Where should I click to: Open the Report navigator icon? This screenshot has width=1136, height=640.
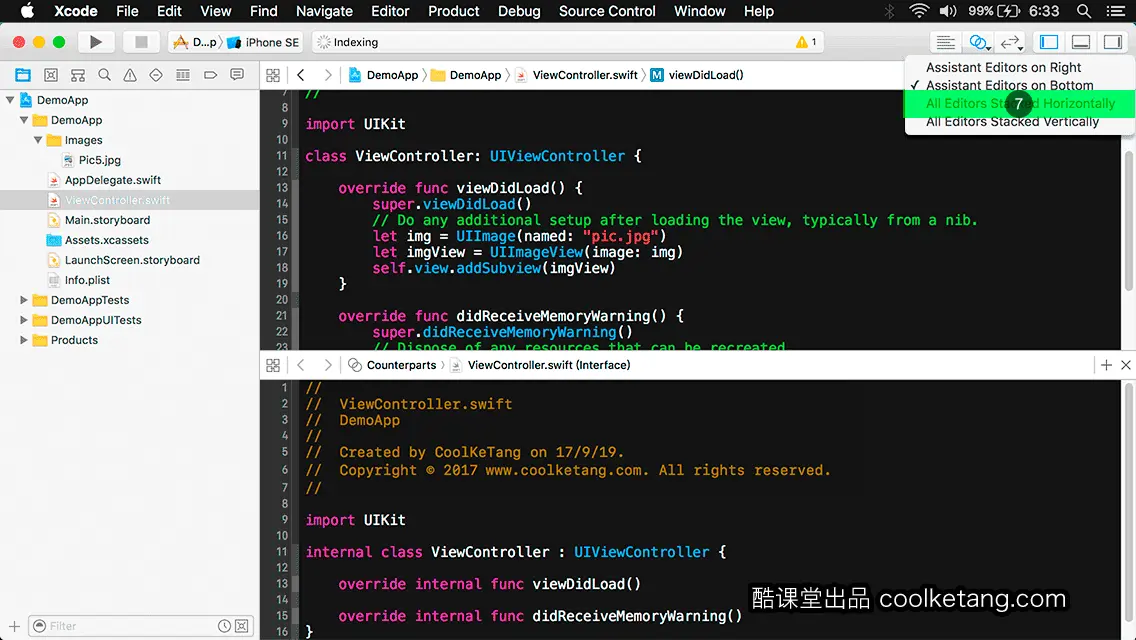tap(237, 75)
